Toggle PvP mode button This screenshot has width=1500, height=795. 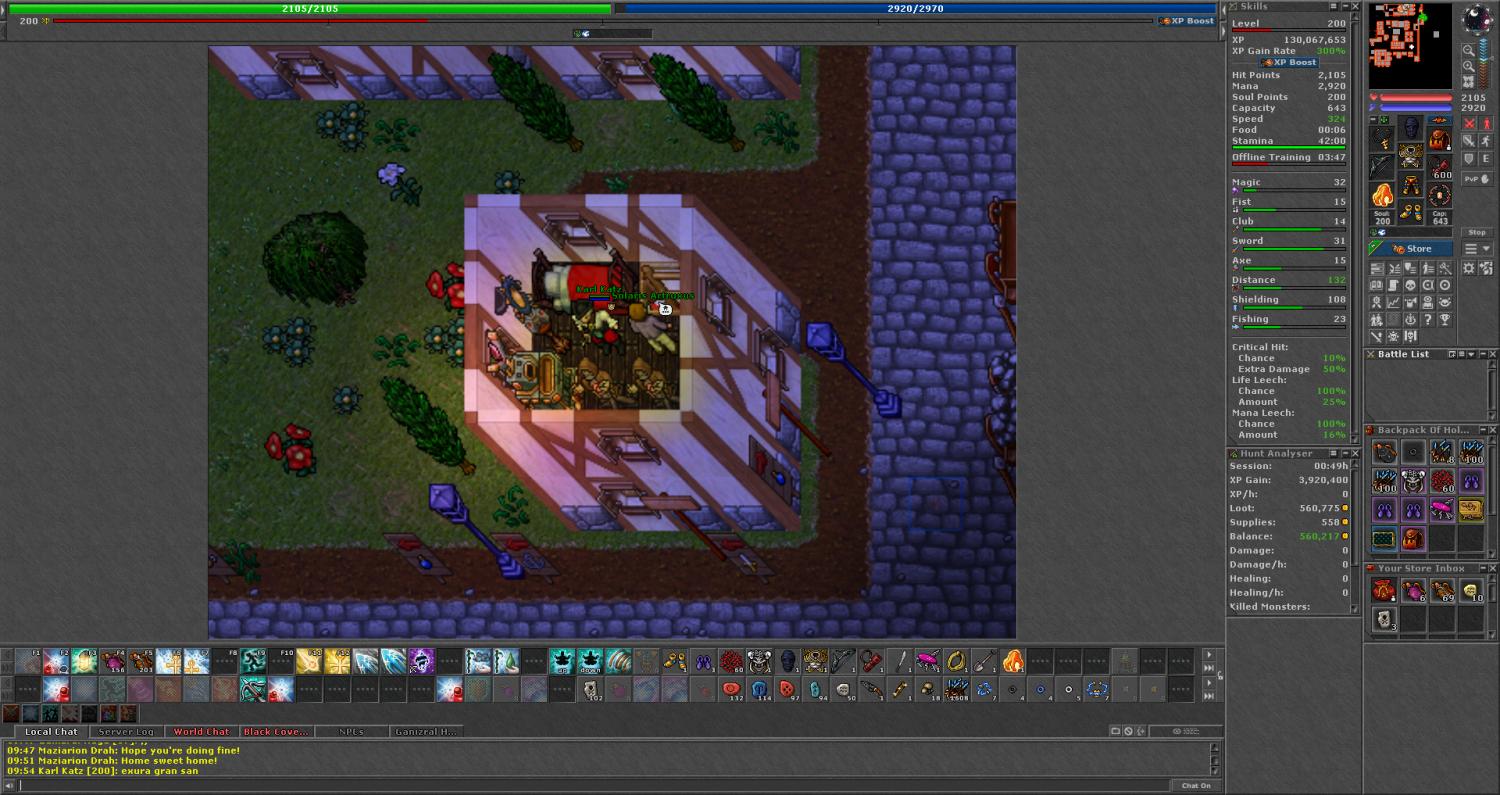coord(1478,178)
